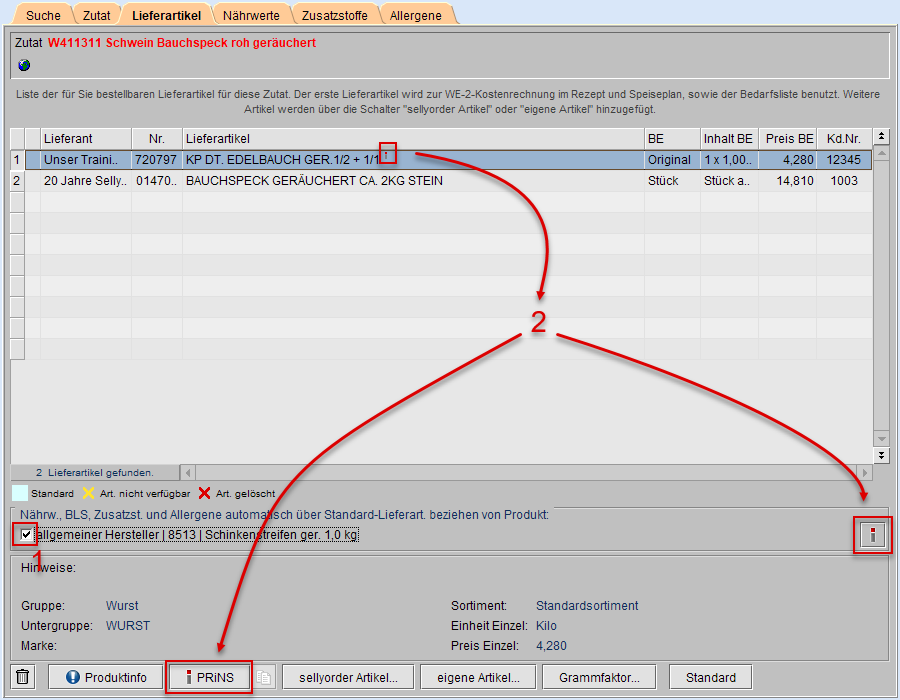This screenshot has height=700, width=900.
Task: Click the Standard button
Action: (710, 677)
